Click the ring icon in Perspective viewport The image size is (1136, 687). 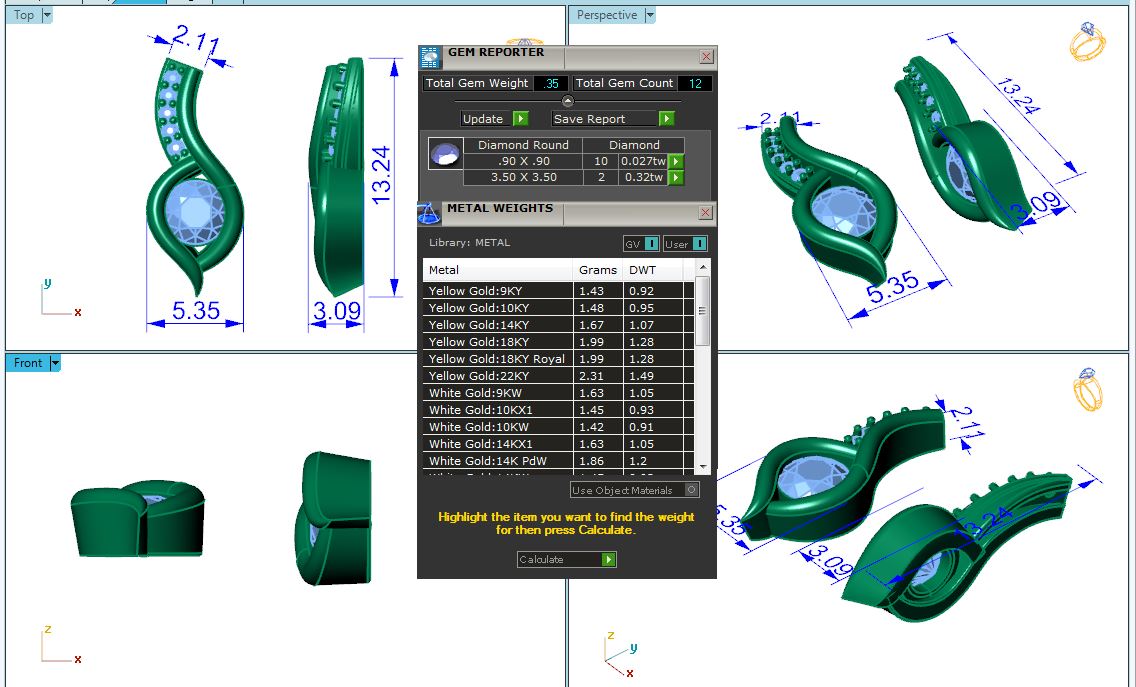coord(1088,42)
